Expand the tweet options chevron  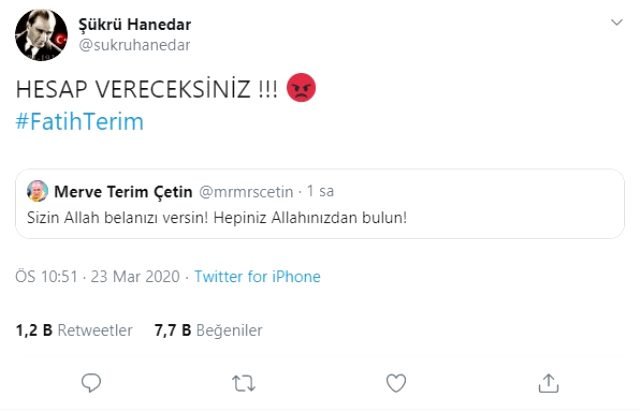[x=614, y=22]
